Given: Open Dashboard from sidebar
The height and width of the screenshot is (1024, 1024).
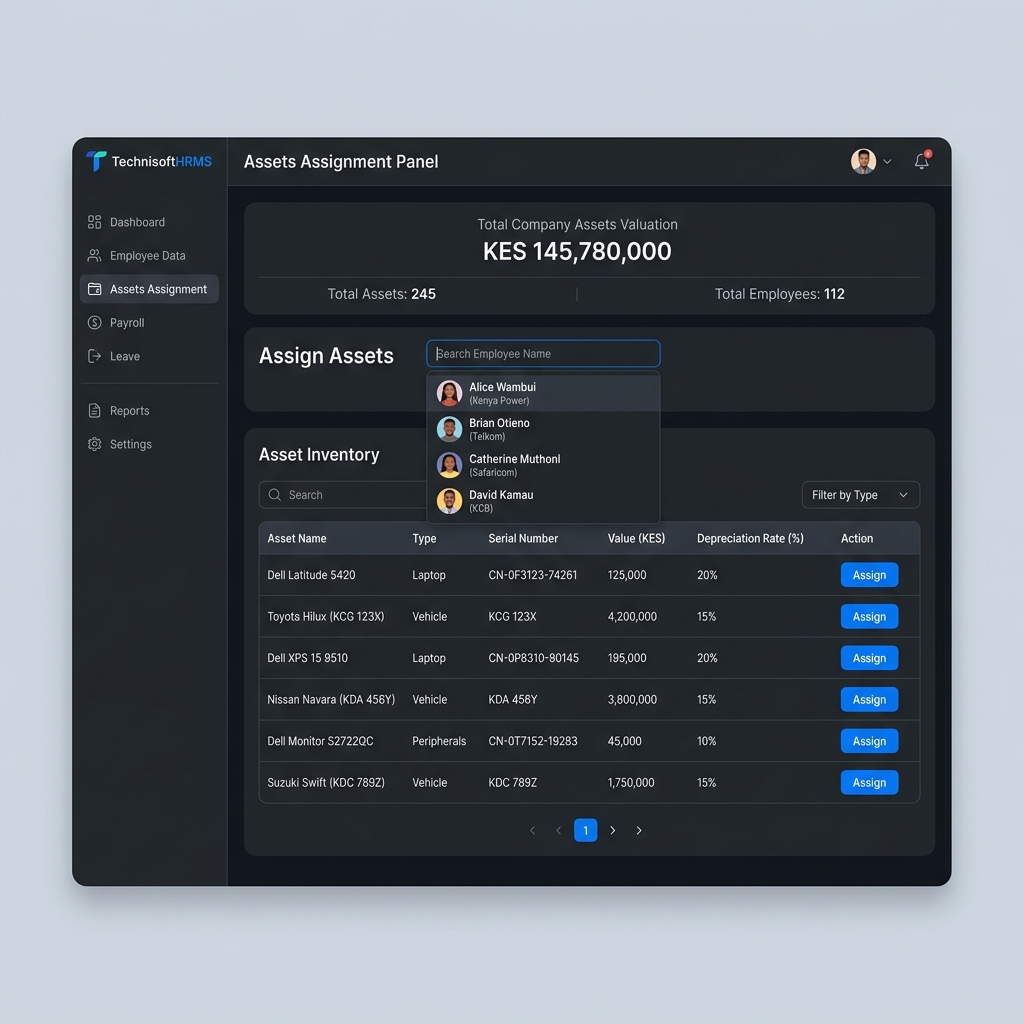Looking at the screenshot, I should pos(149,222).
